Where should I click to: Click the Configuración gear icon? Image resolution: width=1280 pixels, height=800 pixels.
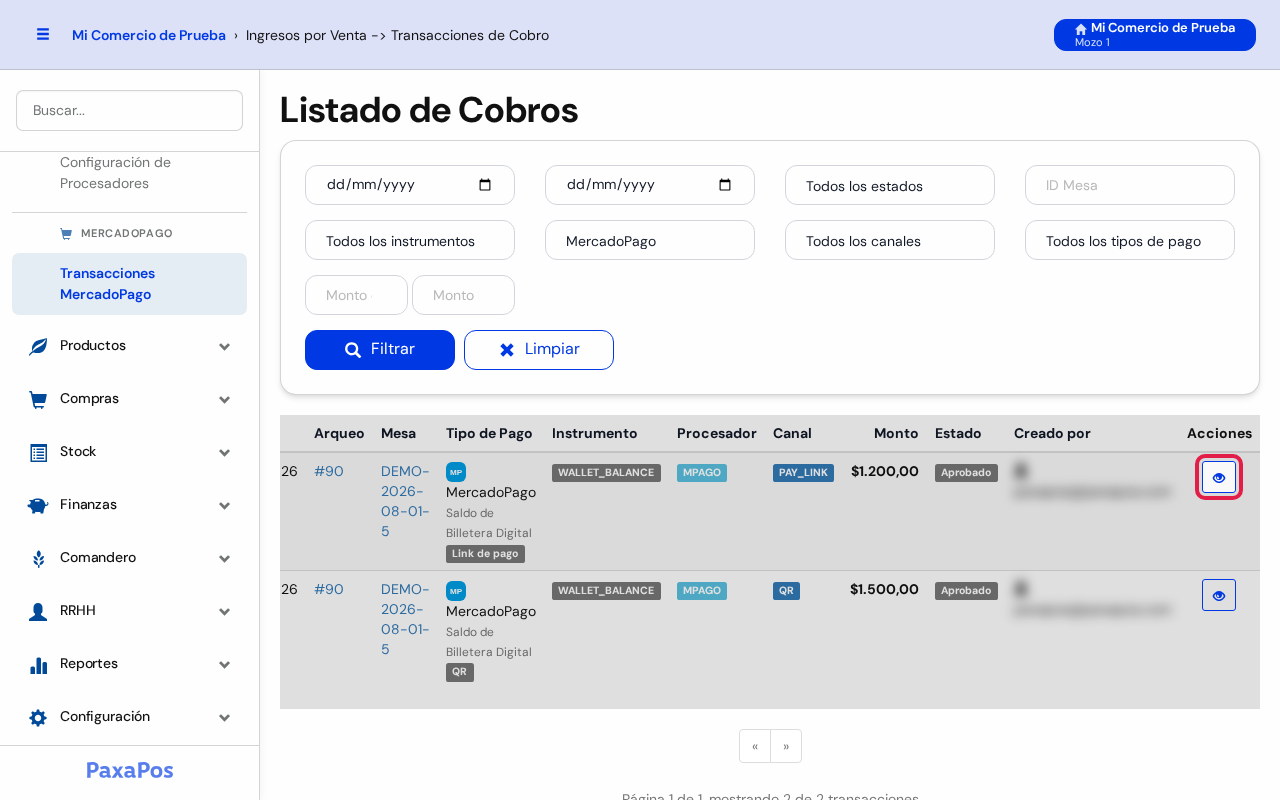click(38, 717)
